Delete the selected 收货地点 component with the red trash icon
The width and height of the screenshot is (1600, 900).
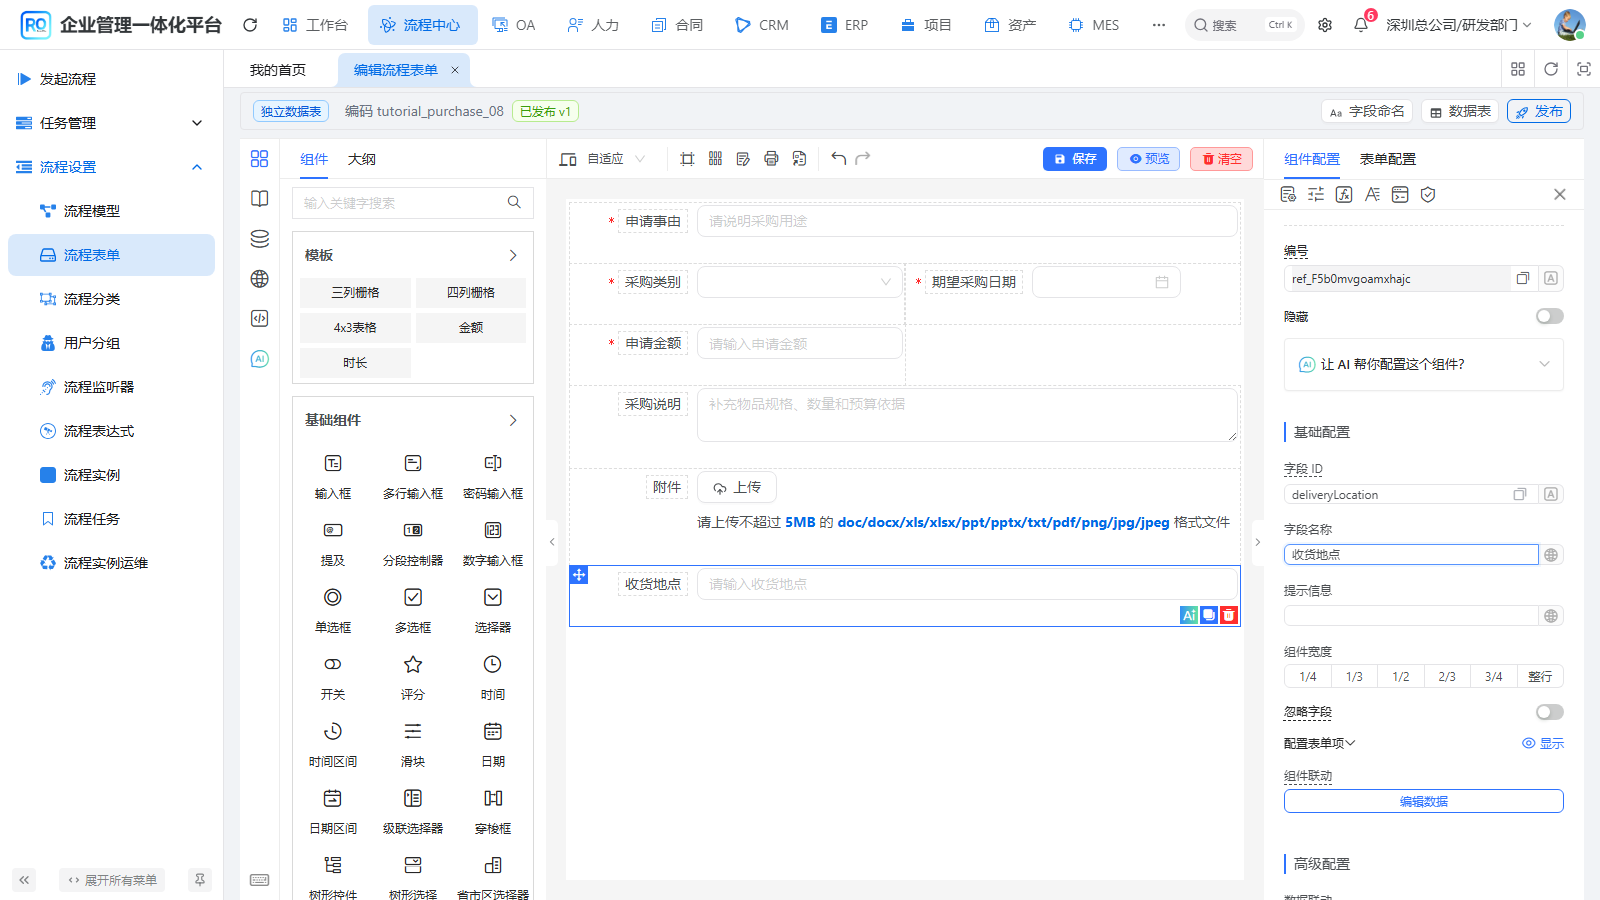click(1229, 615)
